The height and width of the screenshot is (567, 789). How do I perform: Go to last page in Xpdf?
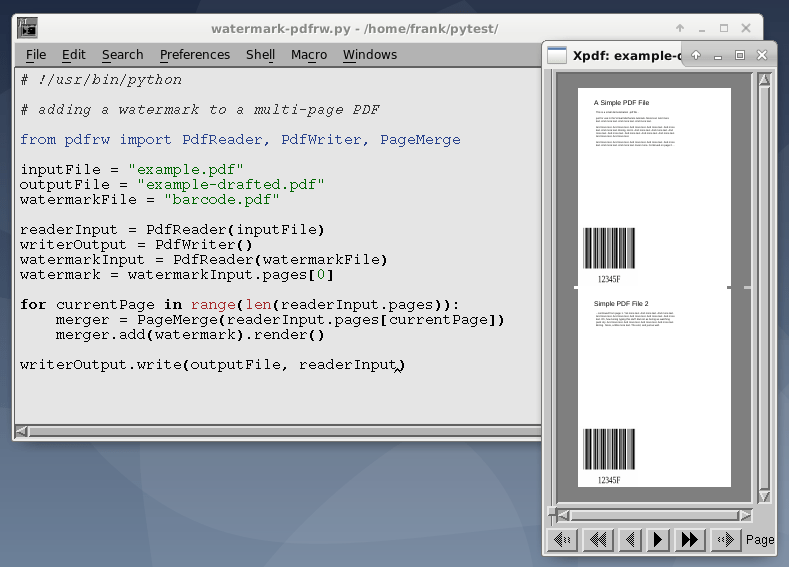pos(726,540)
